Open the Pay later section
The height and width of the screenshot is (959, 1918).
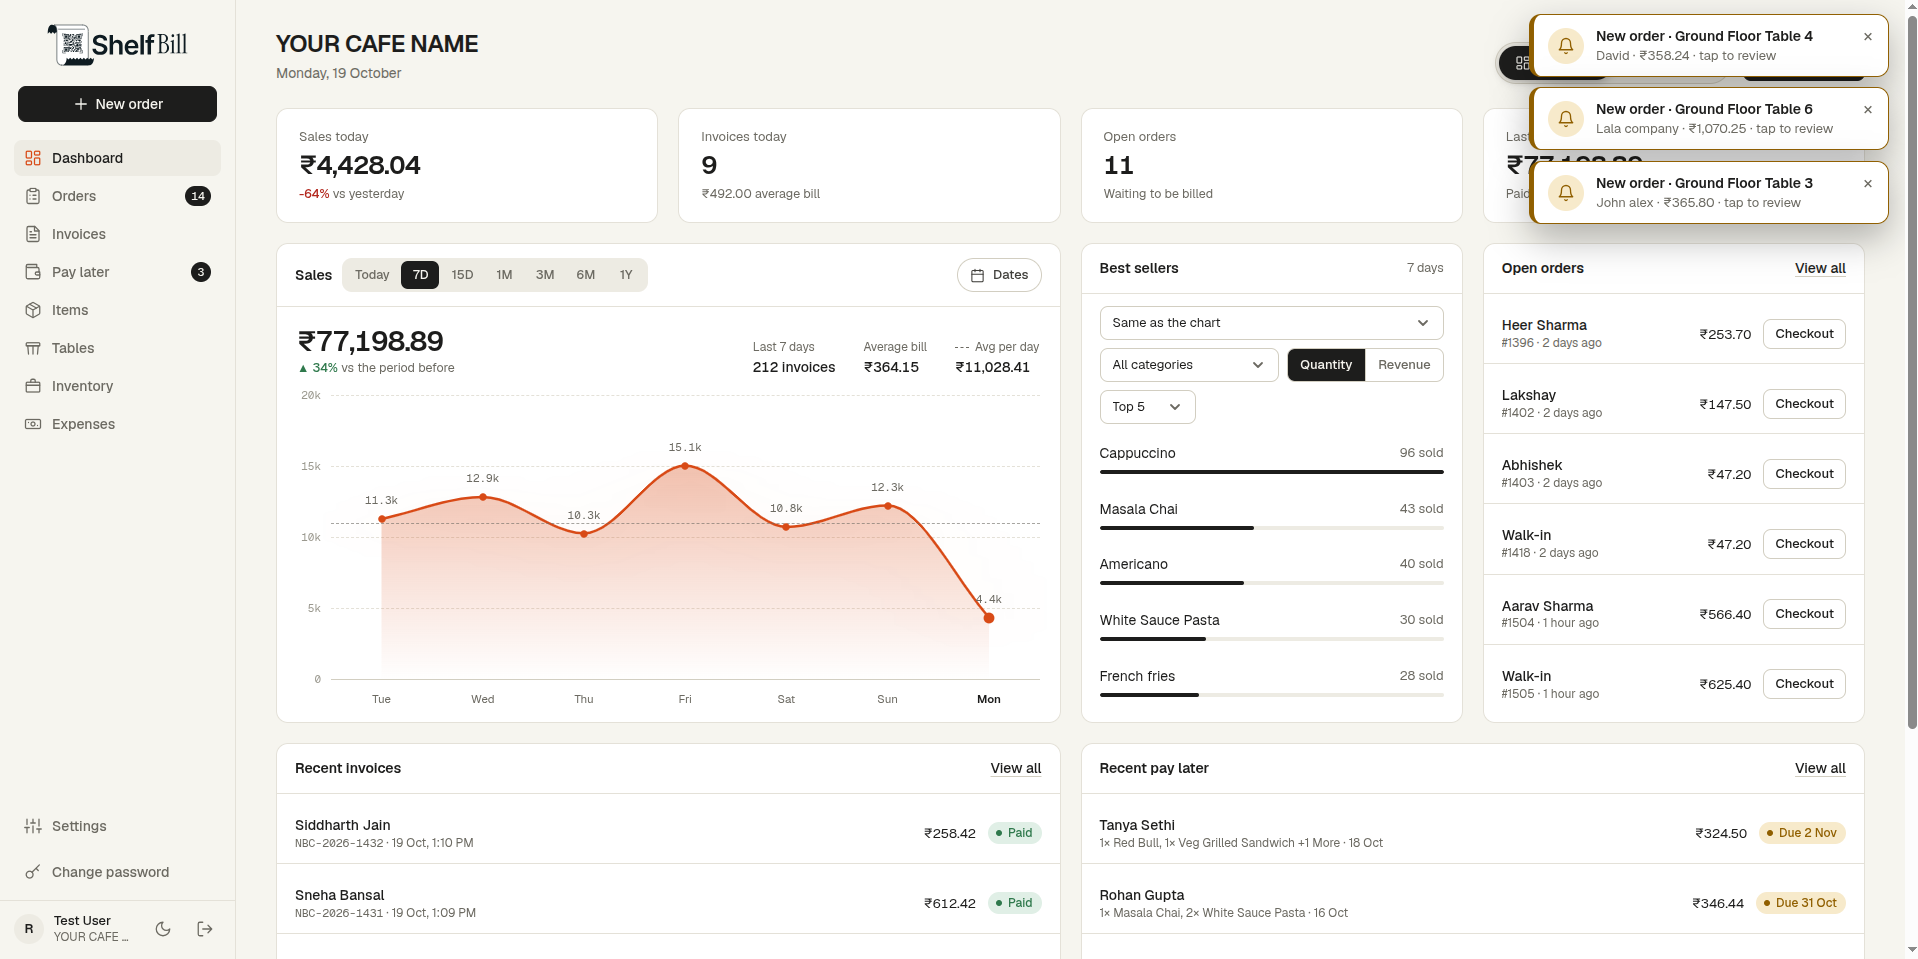(117, 272)
